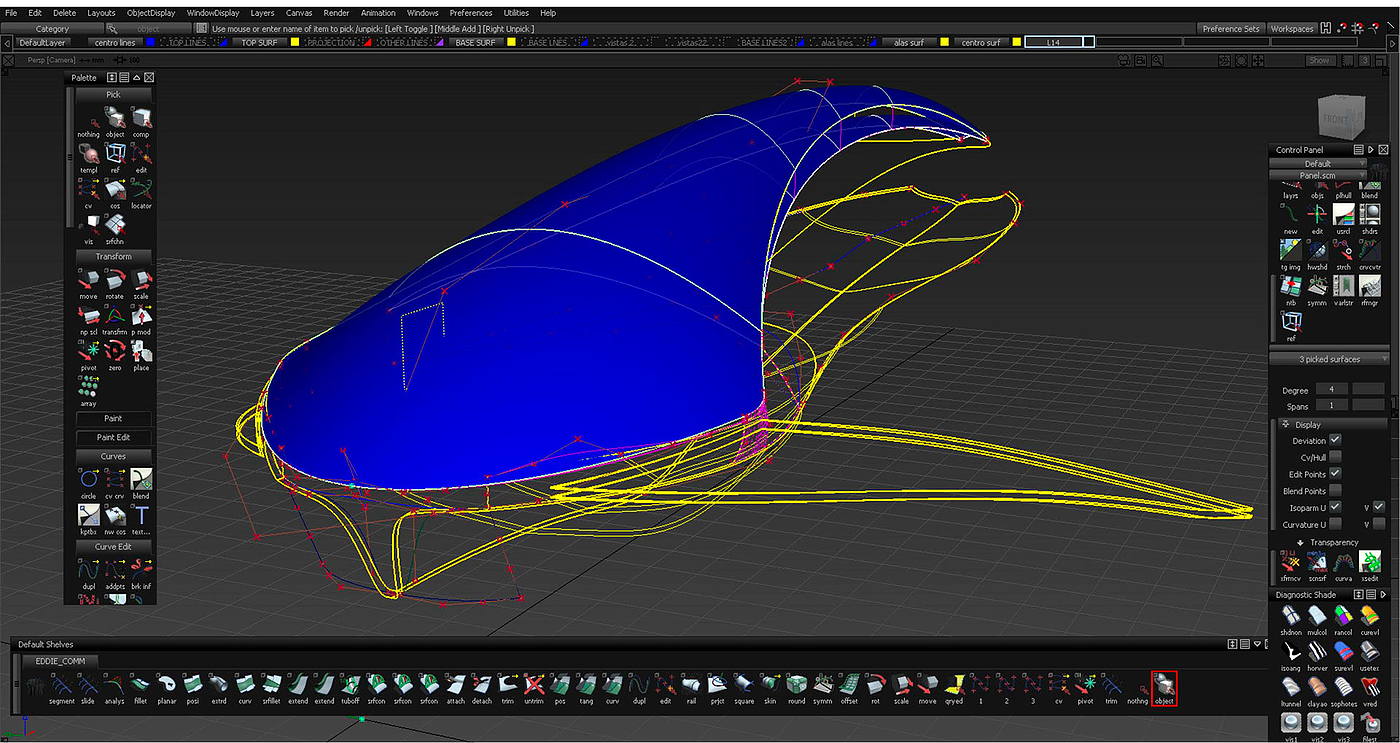Viewport: 1400px width, 743px height.
Task: Click the yellow color swatch beside TOP SURF
Action: tap(296, 43)
